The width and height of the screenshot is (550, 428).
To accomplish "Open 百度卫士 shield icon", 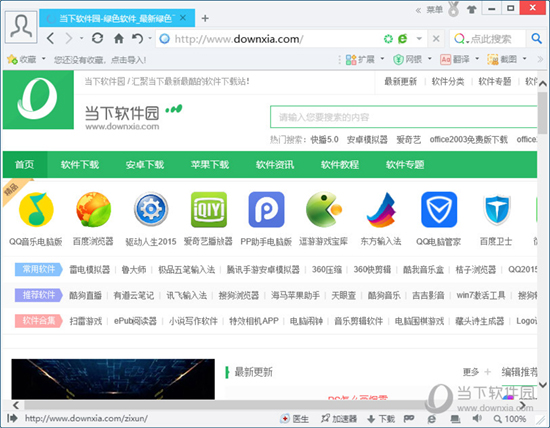I will point(497,209).
